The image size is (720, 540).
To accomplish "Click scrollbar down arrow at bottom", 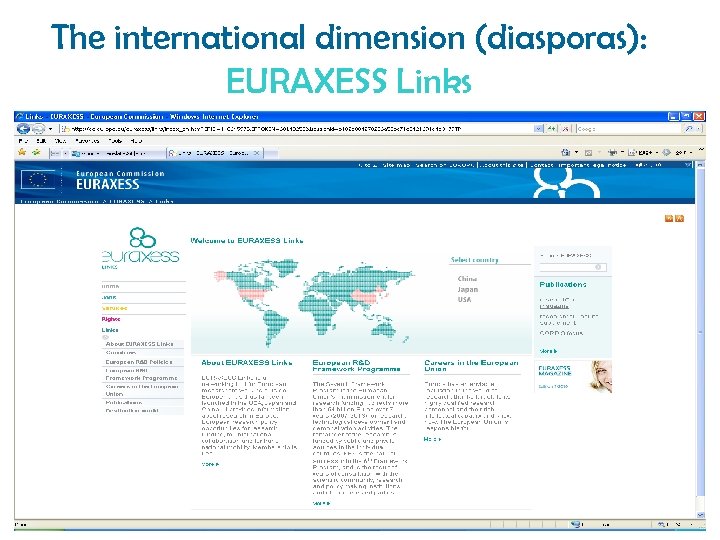I will [x=700, y=515].
